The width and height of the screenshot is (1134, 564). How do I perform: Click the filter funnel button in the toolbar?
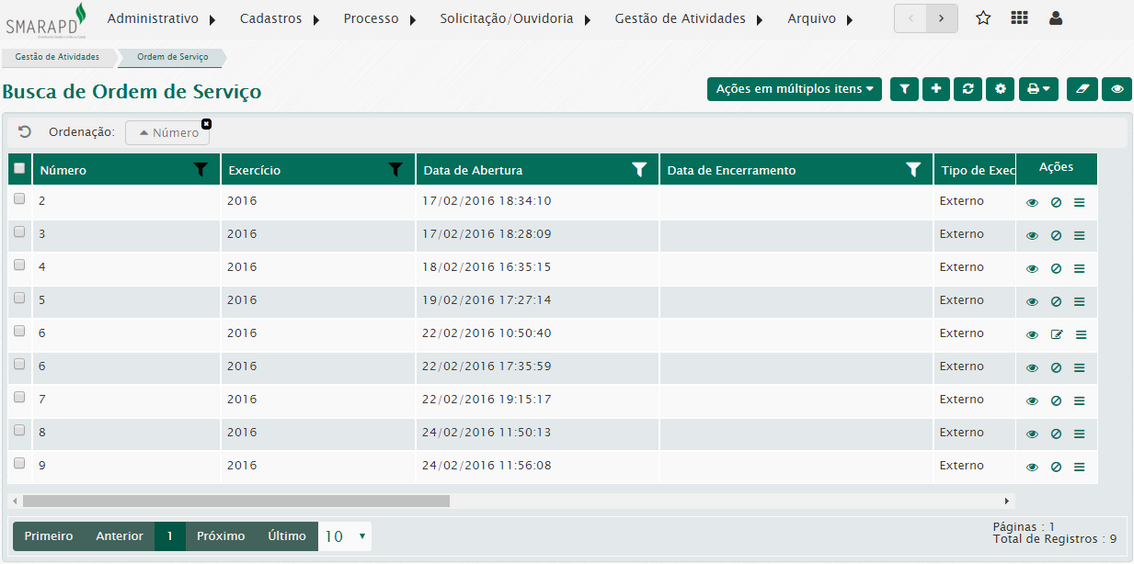click(904, 90)
